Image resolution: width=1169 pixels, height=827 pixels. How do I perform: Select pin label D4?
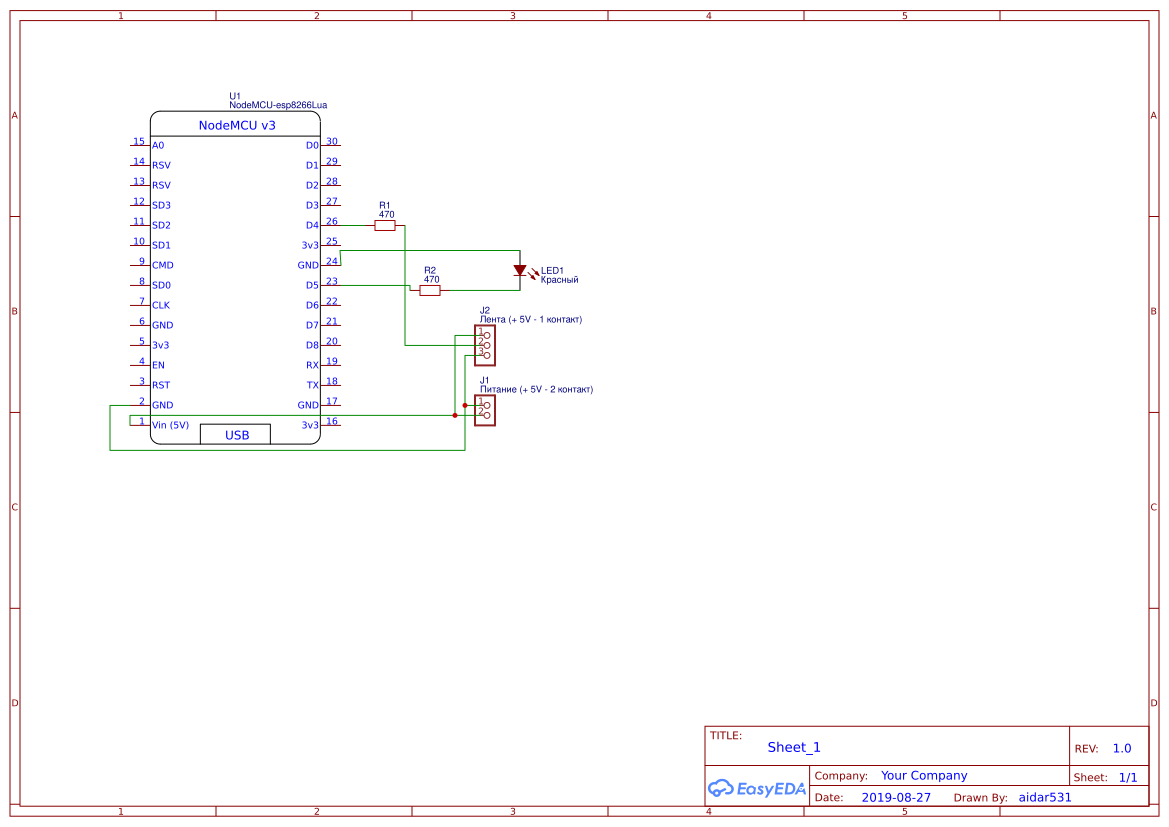tap(312, 225)
